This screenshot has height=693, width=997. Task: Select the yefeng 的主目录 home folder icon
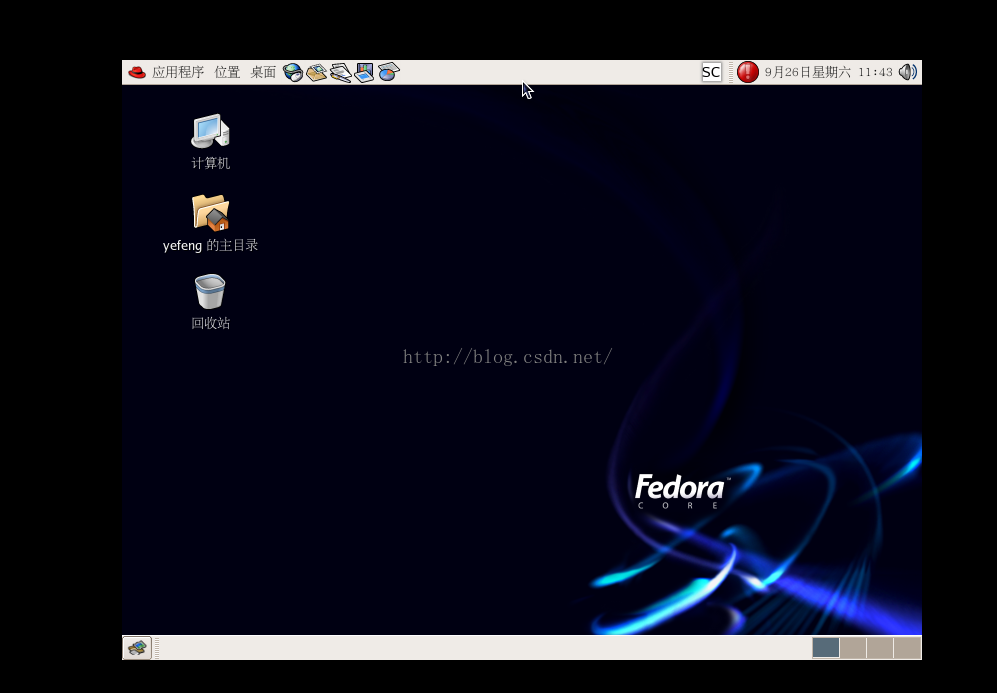coord(210,223)
